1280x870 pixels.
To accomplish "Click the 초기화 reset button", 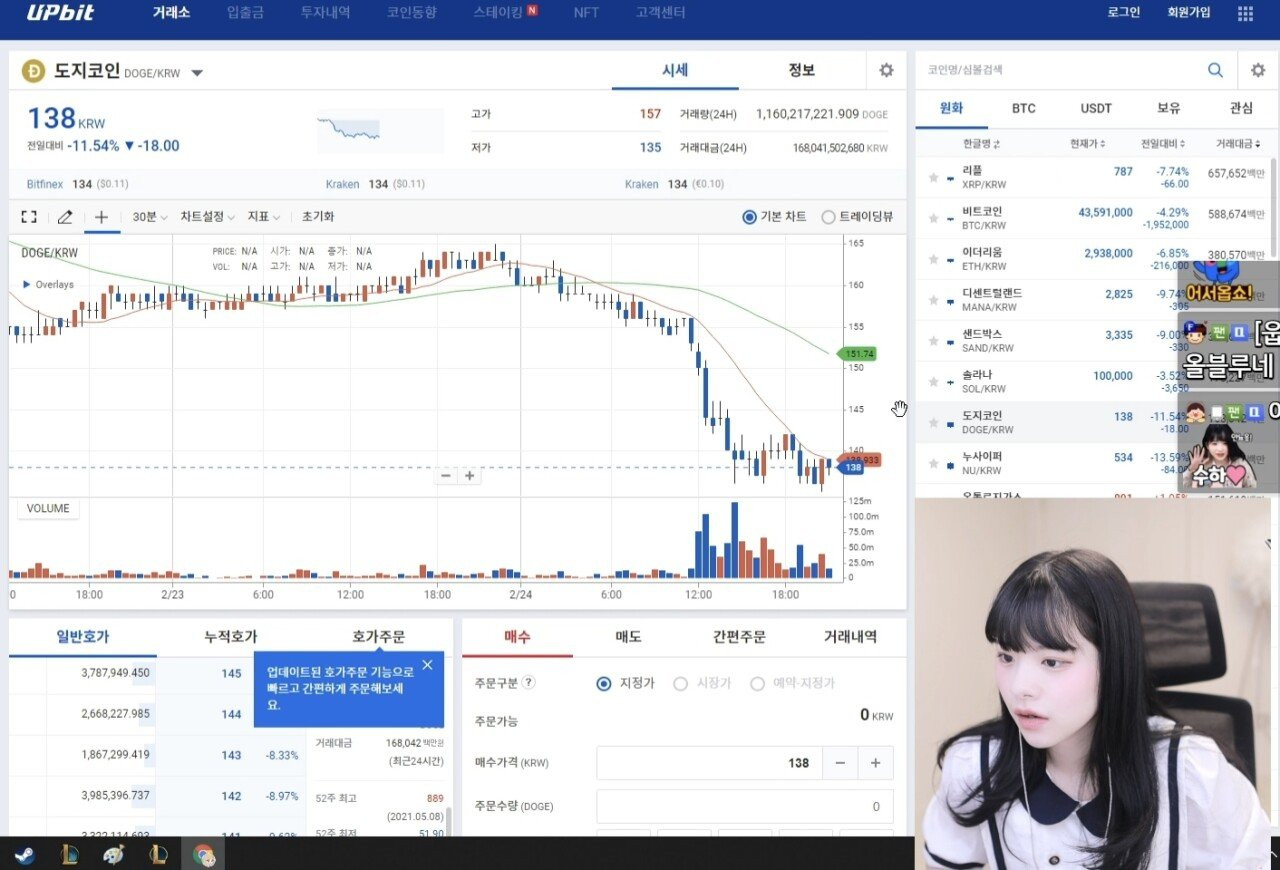I will point(318,217).
